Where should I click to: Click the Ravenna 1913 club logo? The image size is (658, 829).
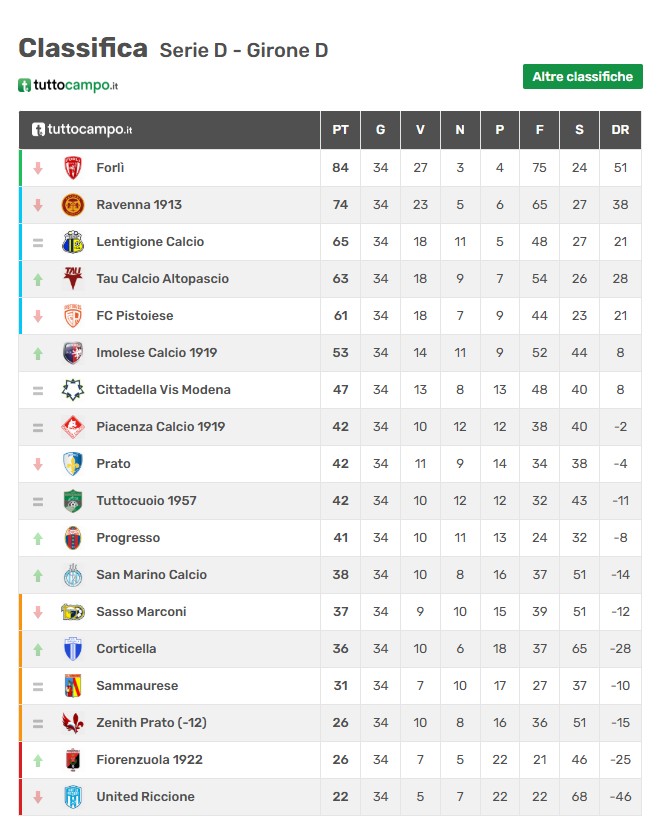click(x=73, y=205)
